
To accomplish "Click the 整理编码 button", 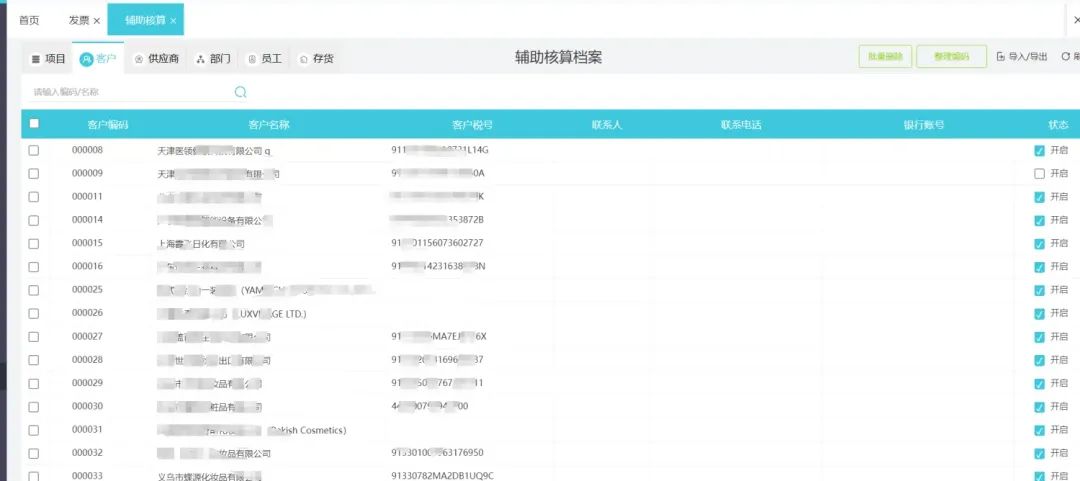I will pos(951,57).
